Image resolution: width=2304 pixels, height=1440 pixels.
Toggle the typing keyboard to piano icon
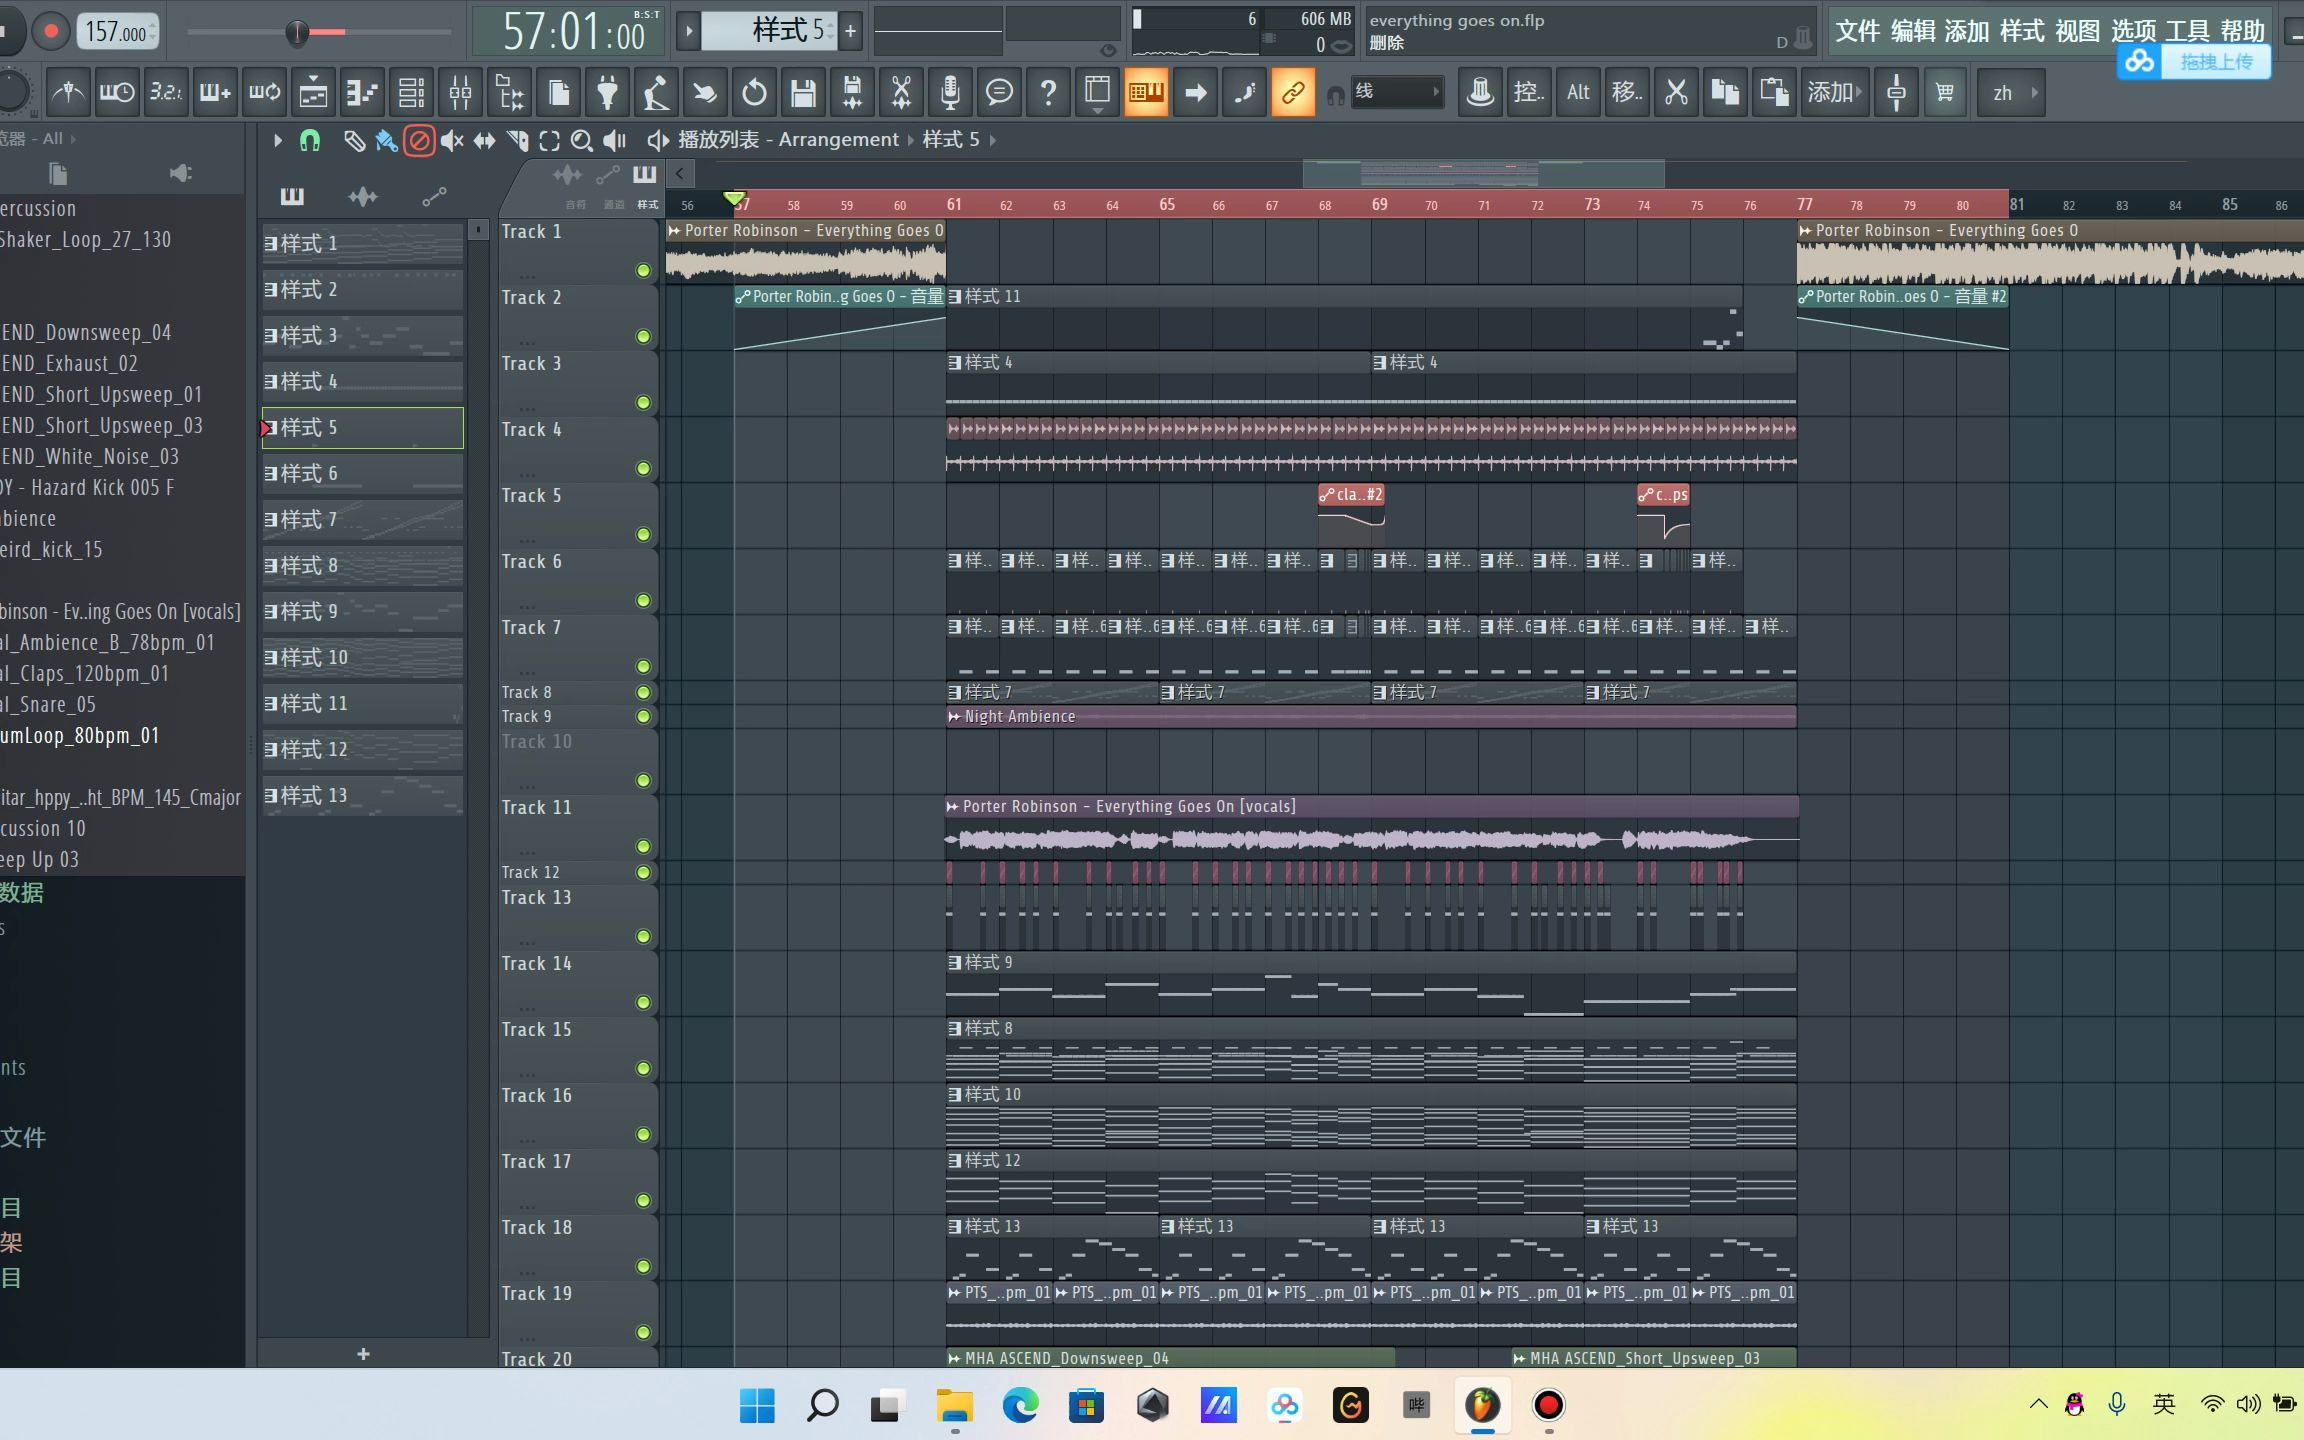click(1146, 93)
